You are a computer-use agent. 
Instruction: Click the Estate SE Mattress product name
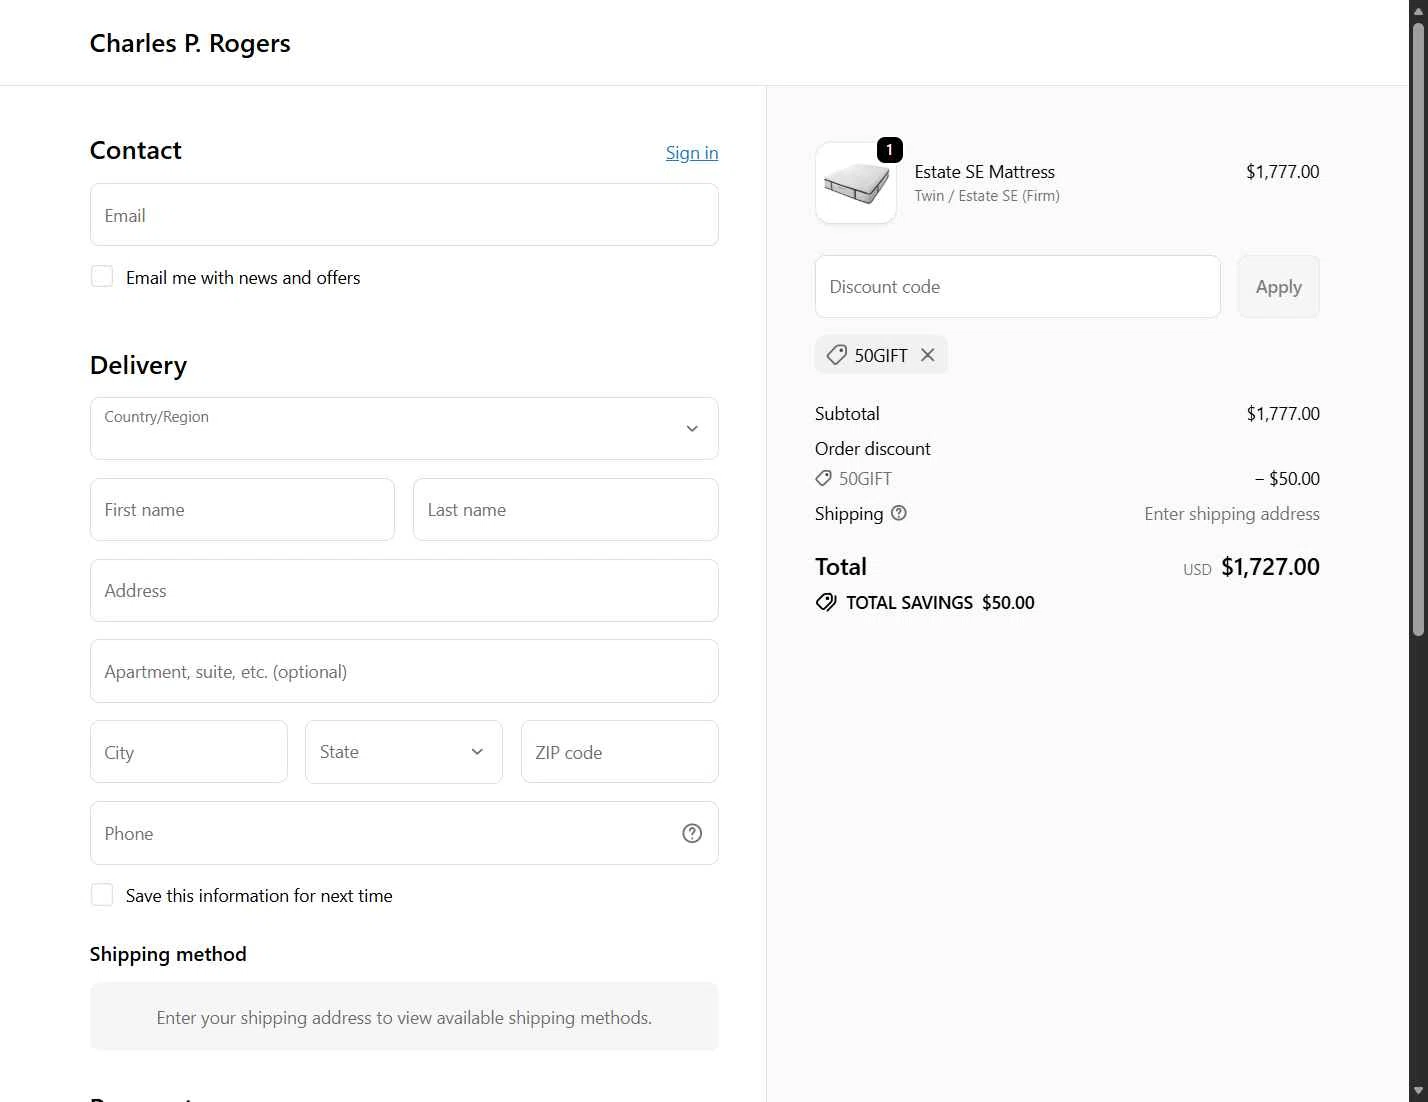(x=985, y=172)
